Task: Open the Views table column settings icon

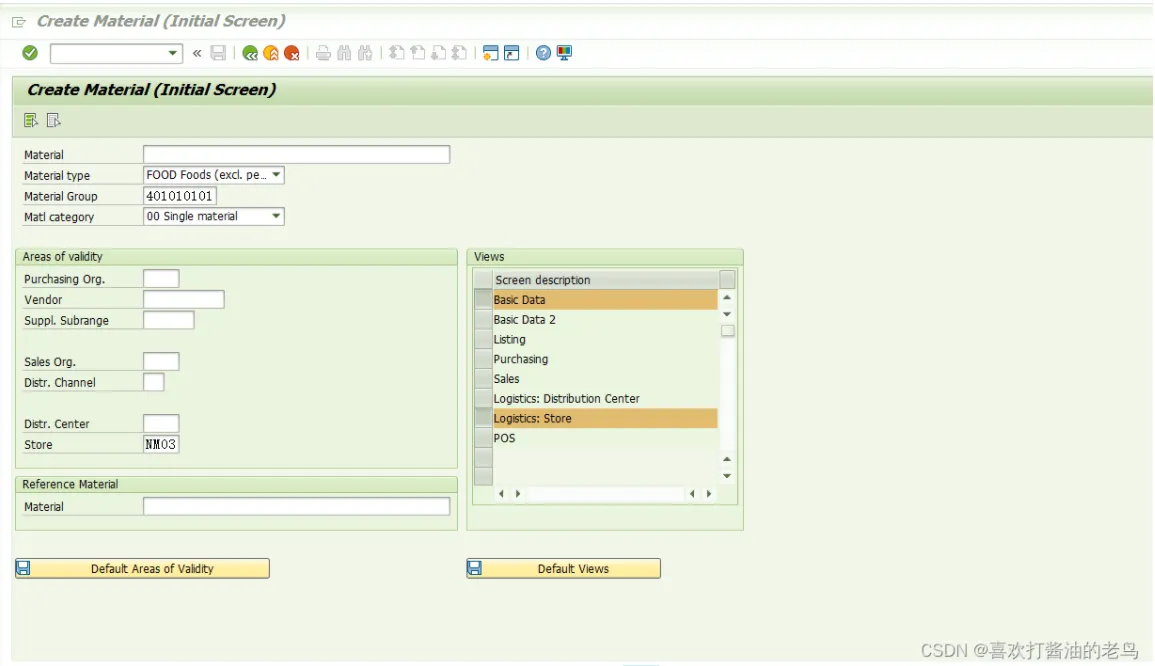Action: pyautogui.click(x=727, y=280)
